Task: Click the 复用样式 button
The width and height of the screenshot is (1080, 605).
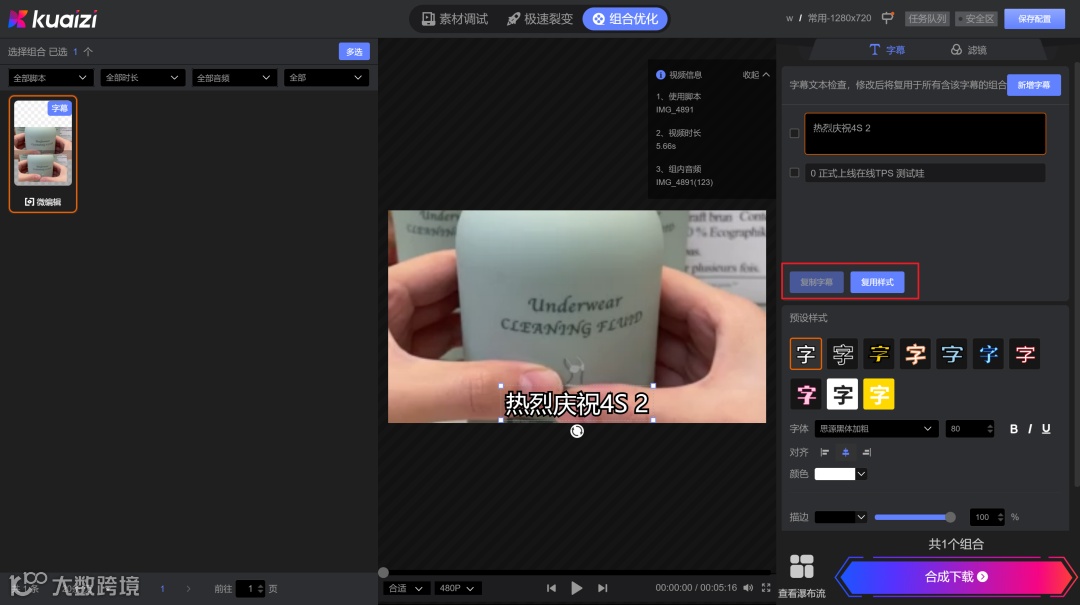Action: [877, 282]
